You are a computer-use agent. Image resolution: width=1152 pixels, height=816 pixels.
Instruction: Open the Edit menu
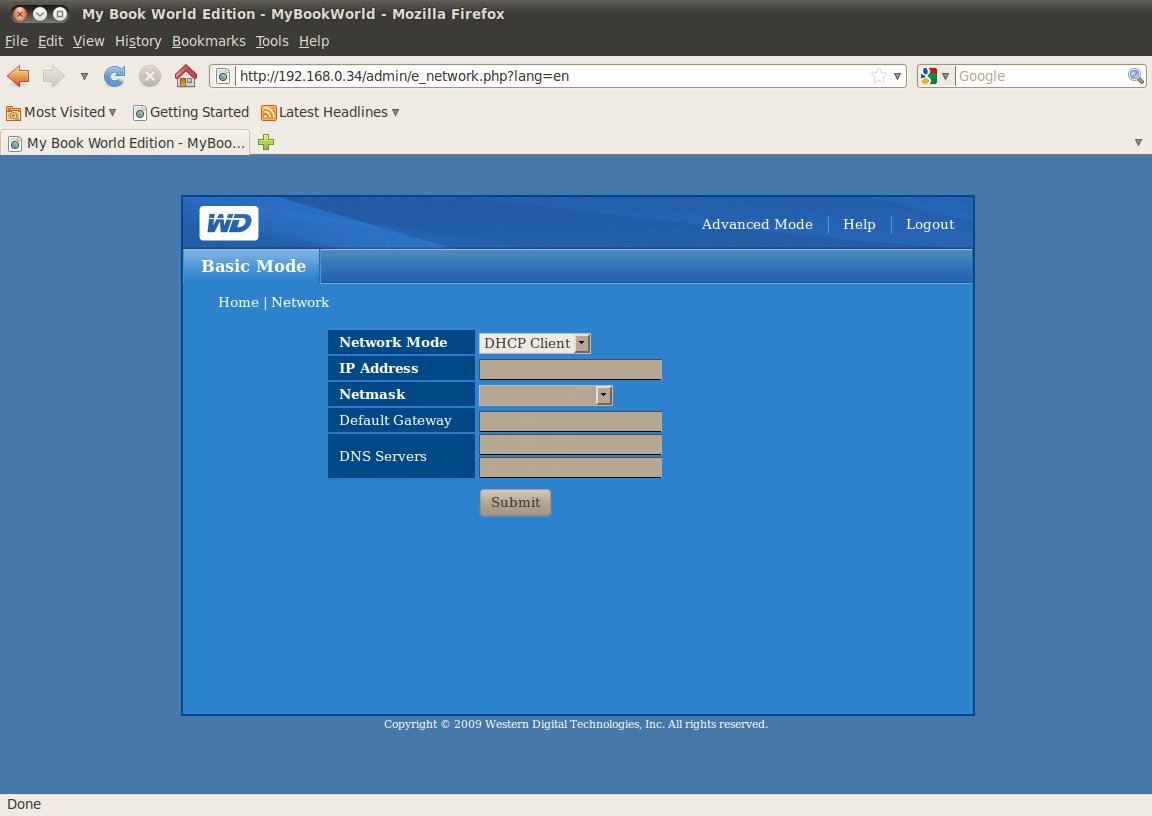pyautogui.click(x=50, y=41)
